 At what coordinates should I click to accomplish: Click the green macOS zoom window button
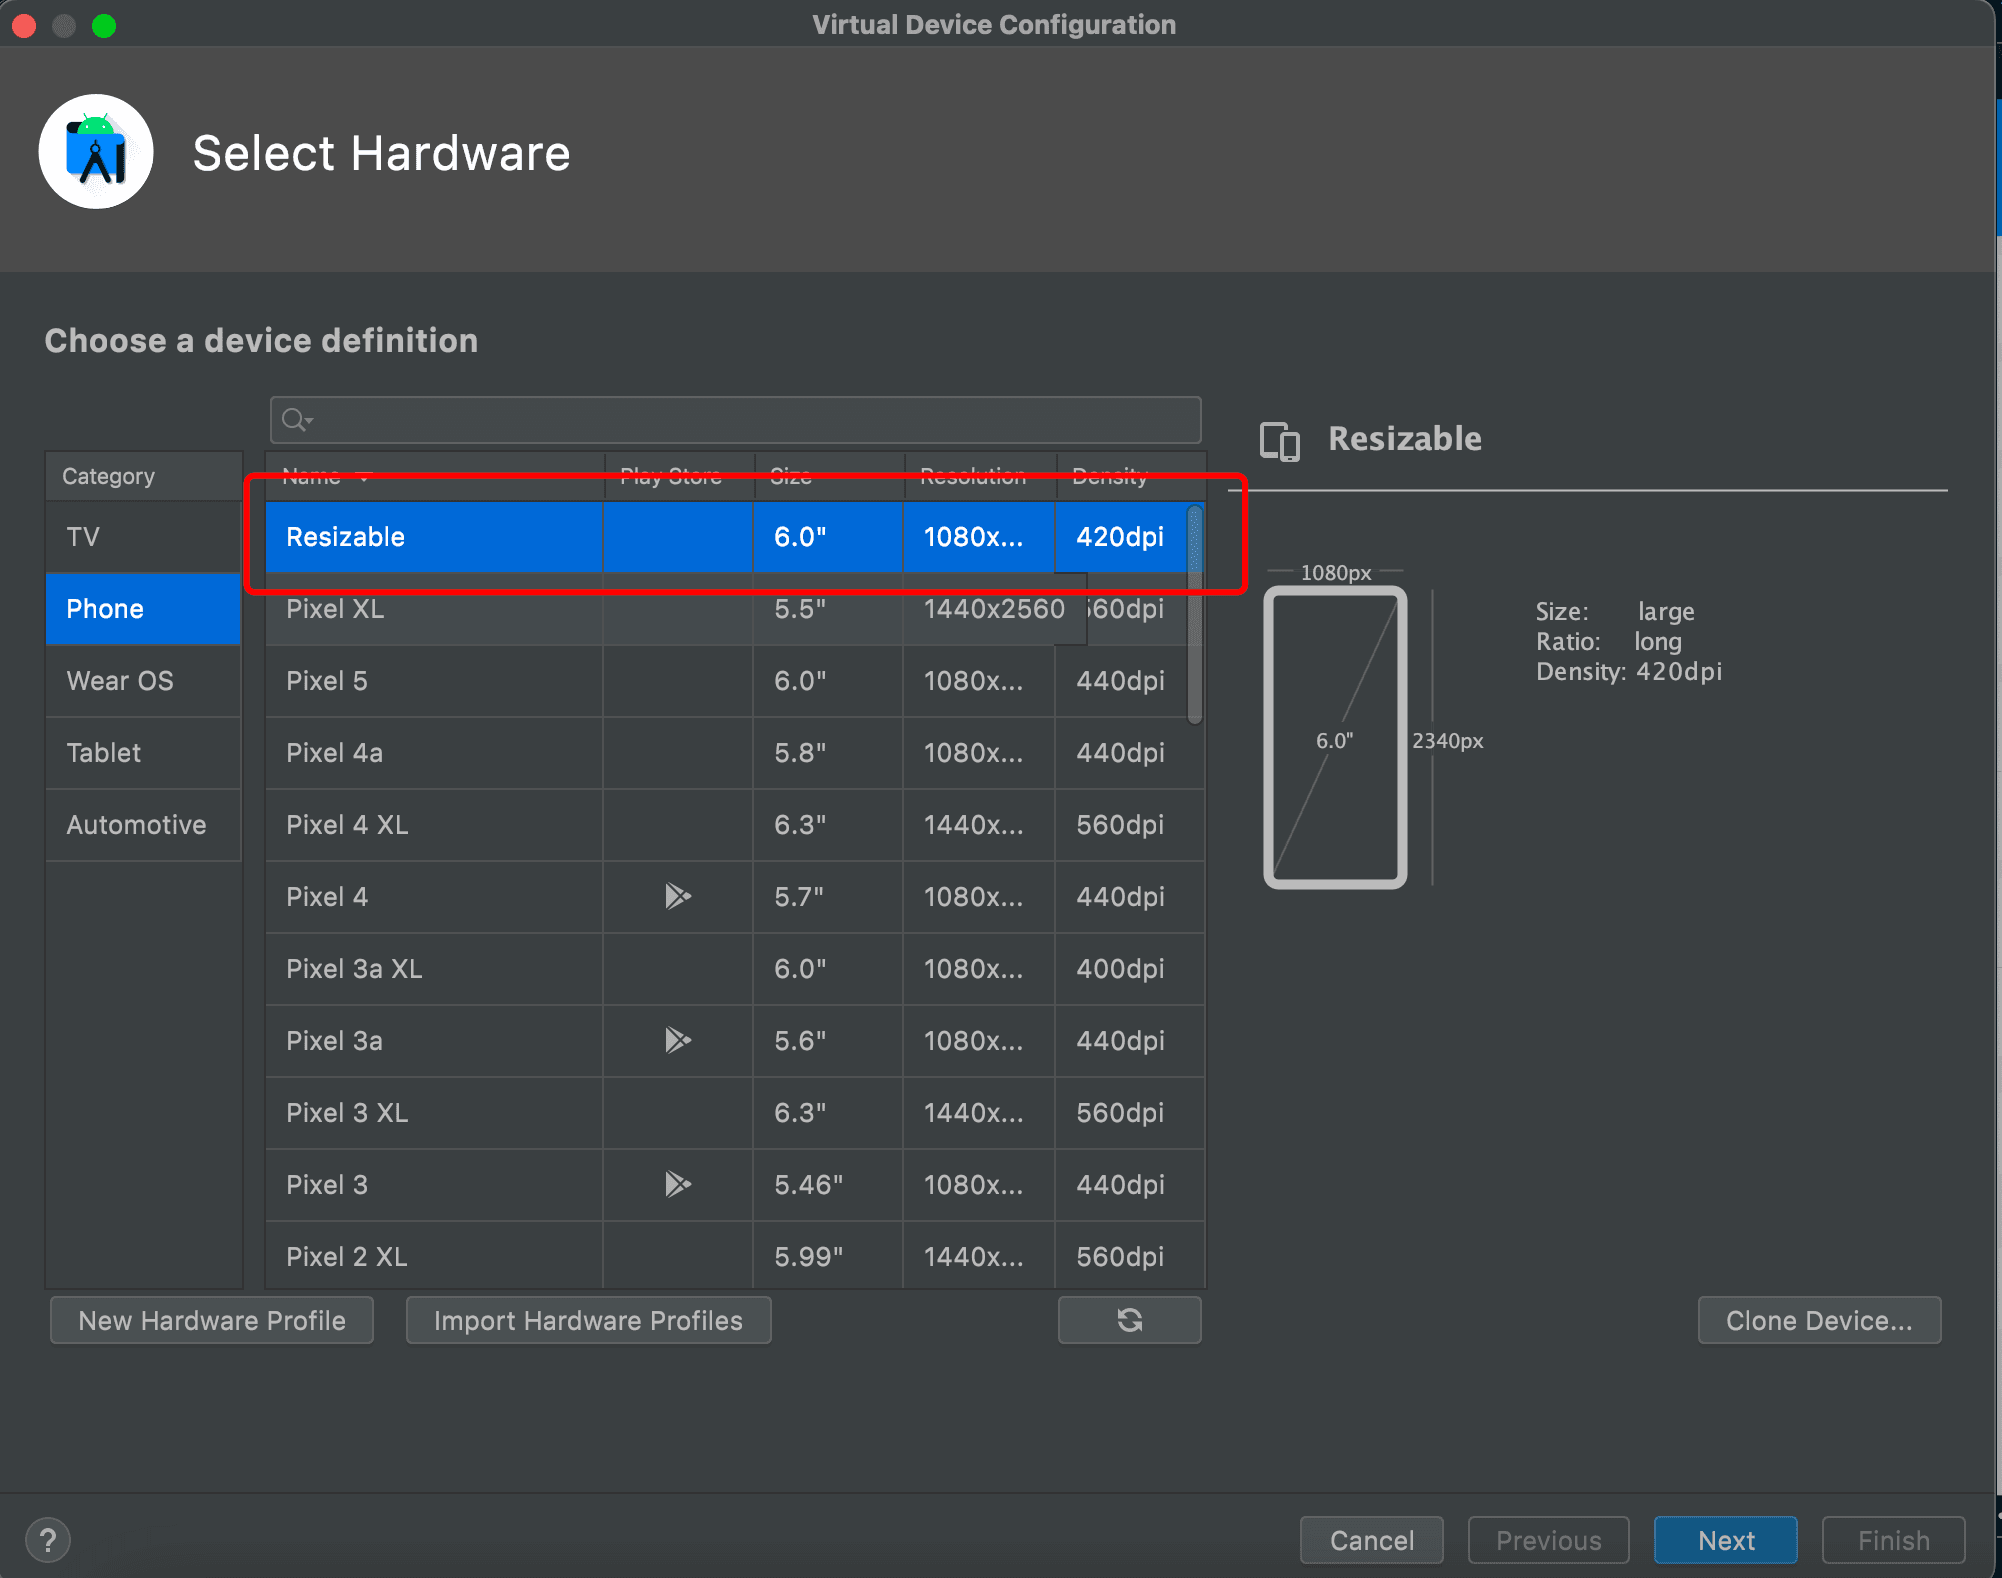tap(104, 25)
